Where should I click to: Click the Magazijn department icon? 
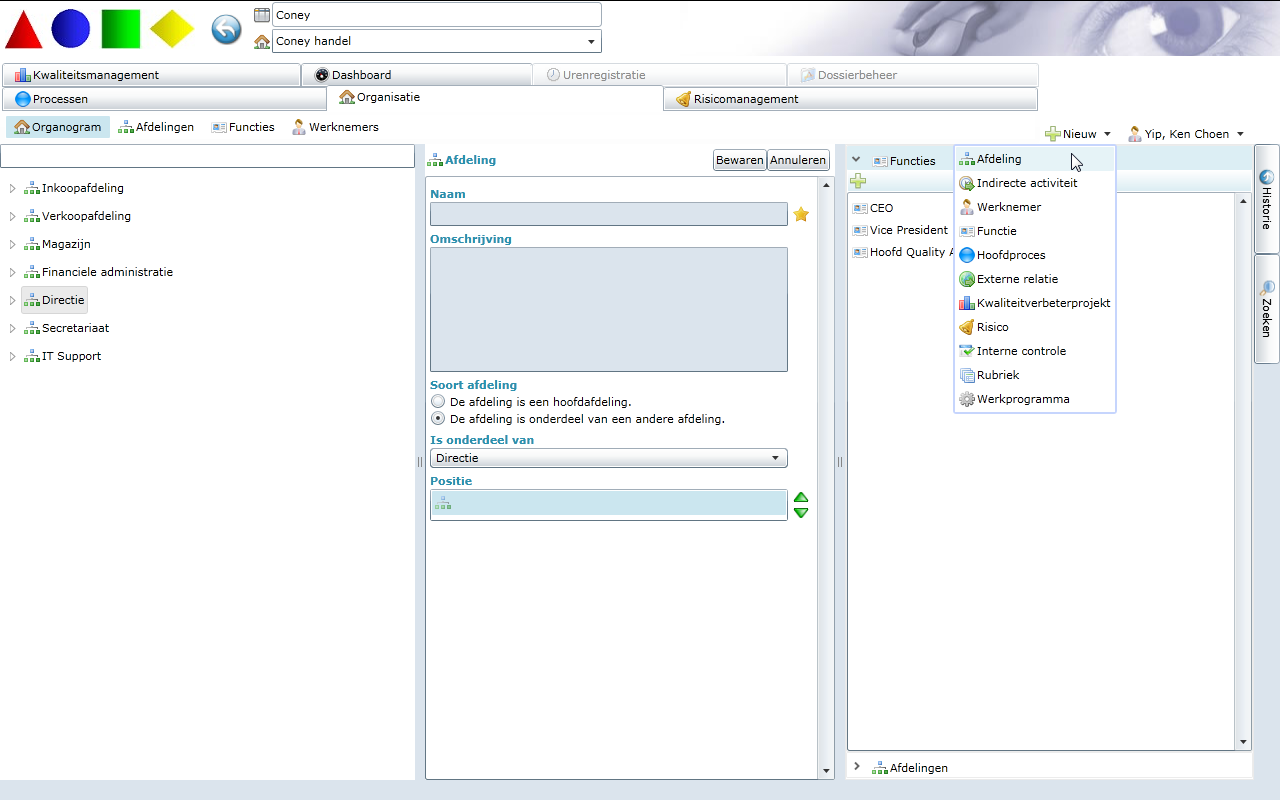32,244
